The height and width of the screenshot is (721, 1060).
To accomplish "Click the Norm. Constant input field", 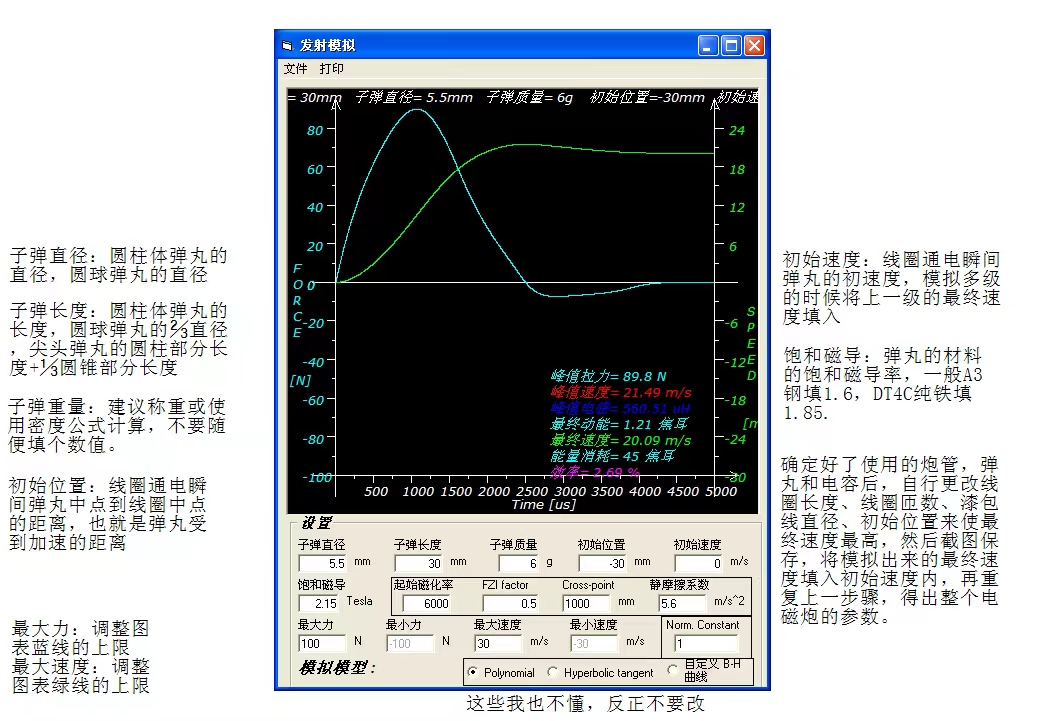I will (706, 643).
